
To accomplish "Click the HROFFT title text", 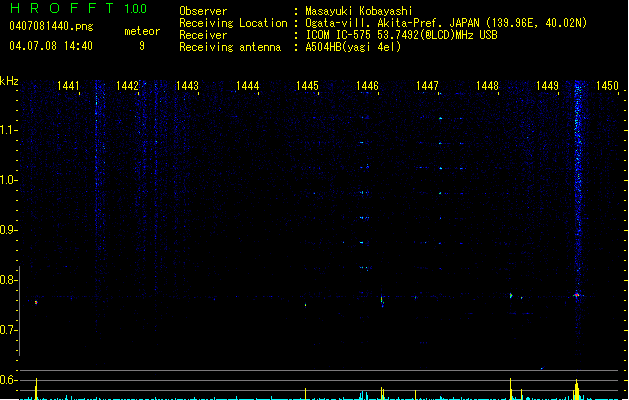I will coord(61,8).
